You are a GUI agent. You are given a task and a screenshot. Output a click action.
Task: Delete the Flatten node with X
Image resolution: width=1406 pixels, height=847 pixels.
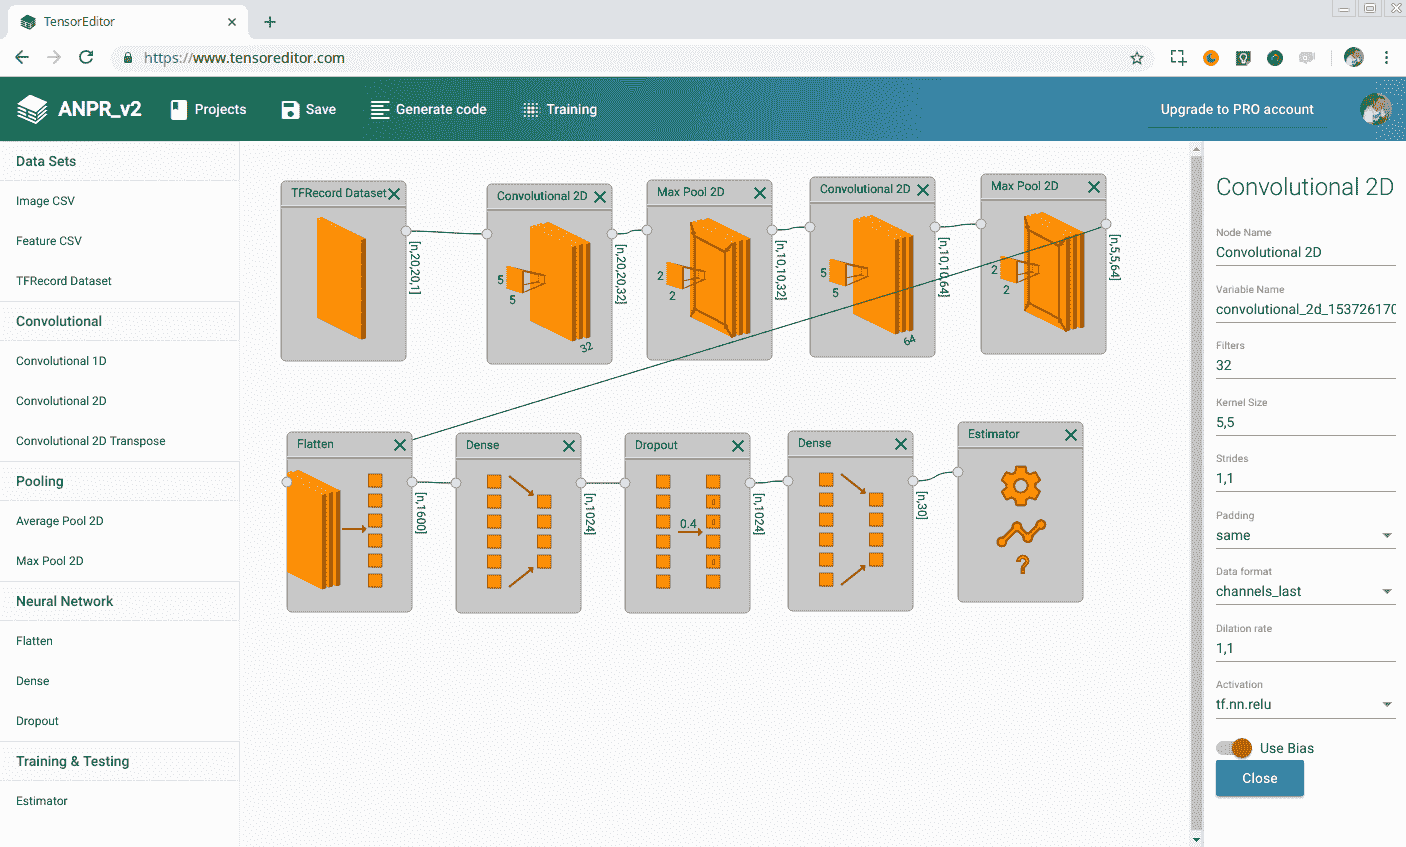tap(400, 445)
